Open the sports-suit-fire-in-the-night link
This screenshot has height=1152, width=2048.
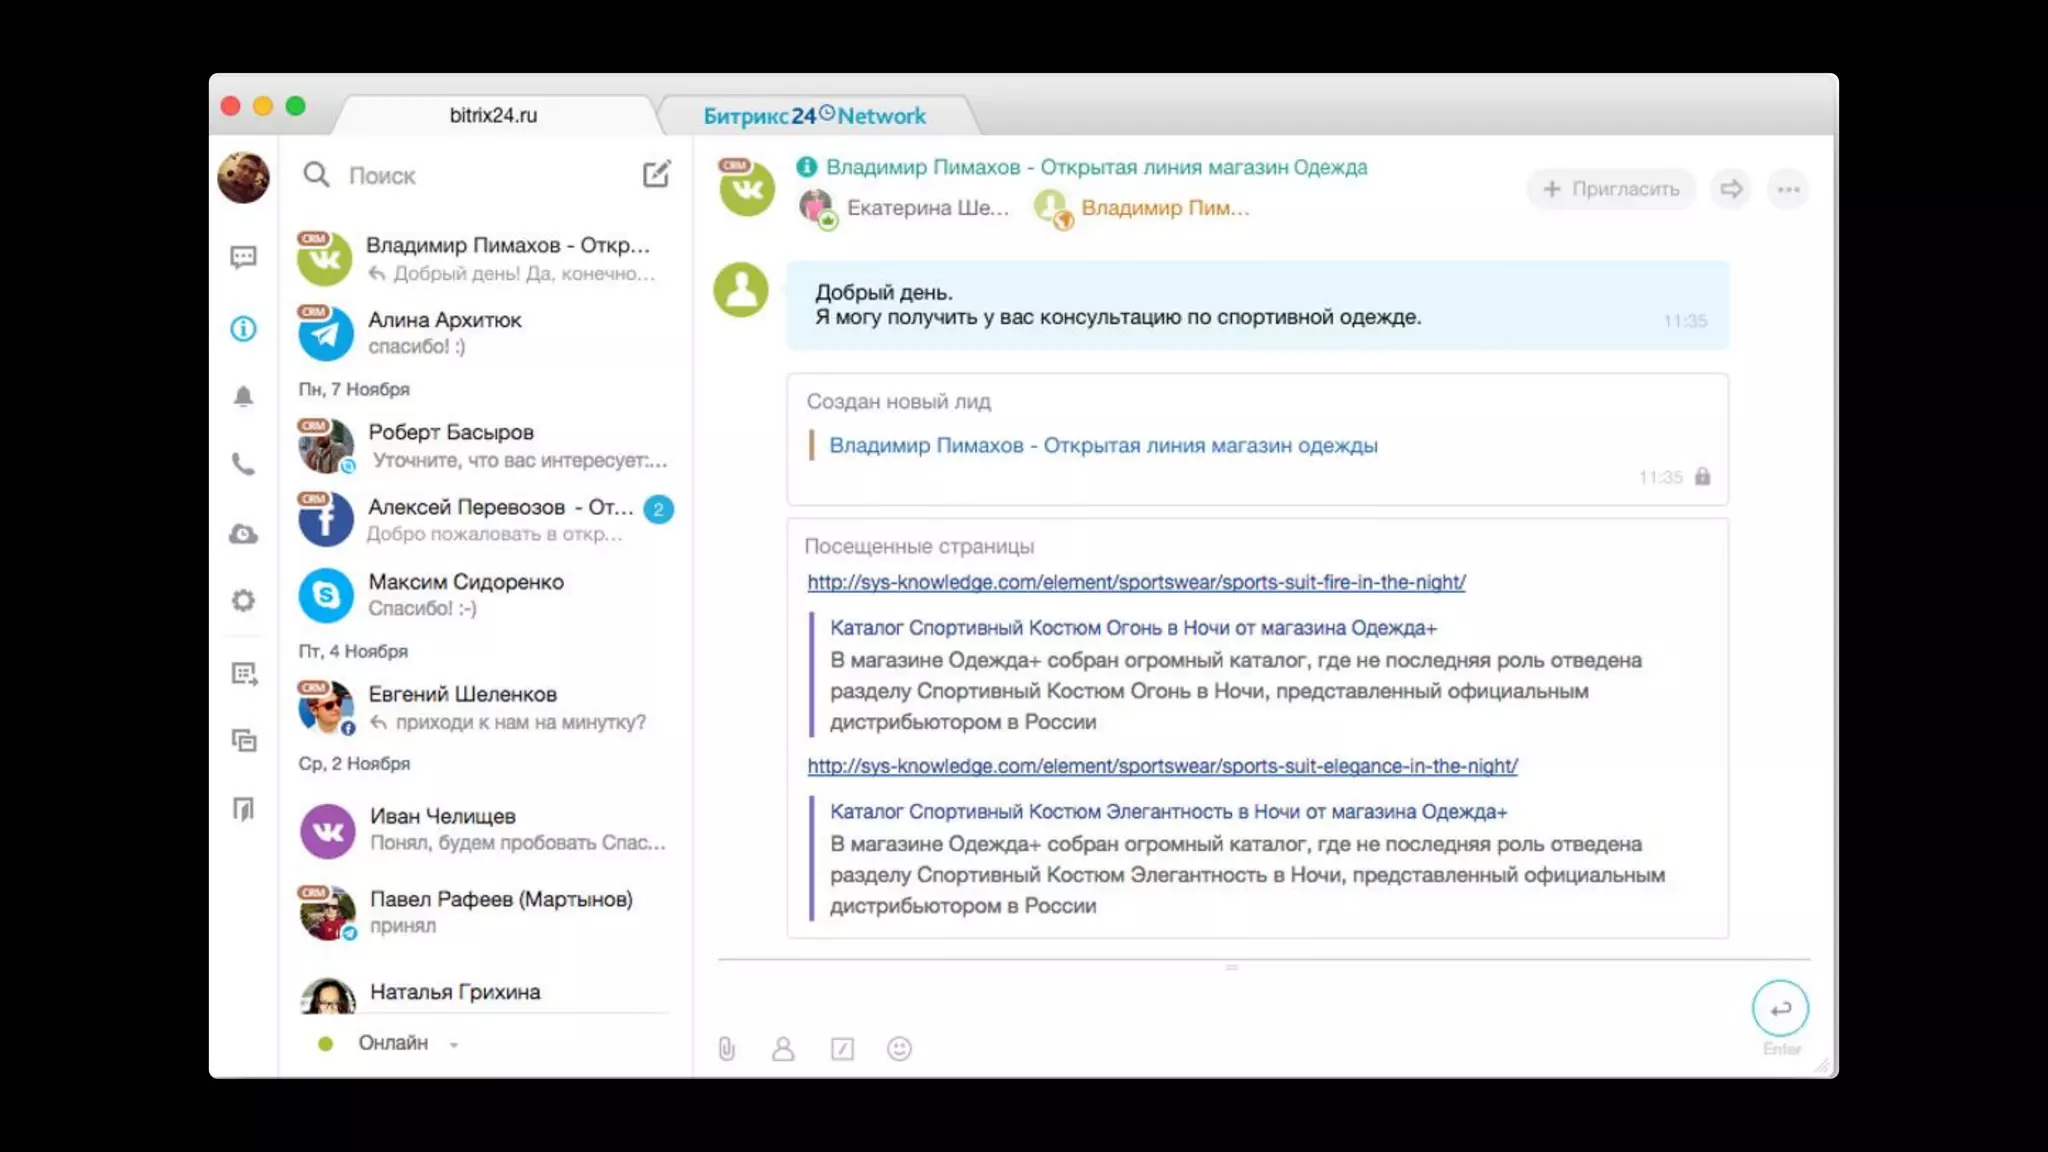(x=1136, y=582)
